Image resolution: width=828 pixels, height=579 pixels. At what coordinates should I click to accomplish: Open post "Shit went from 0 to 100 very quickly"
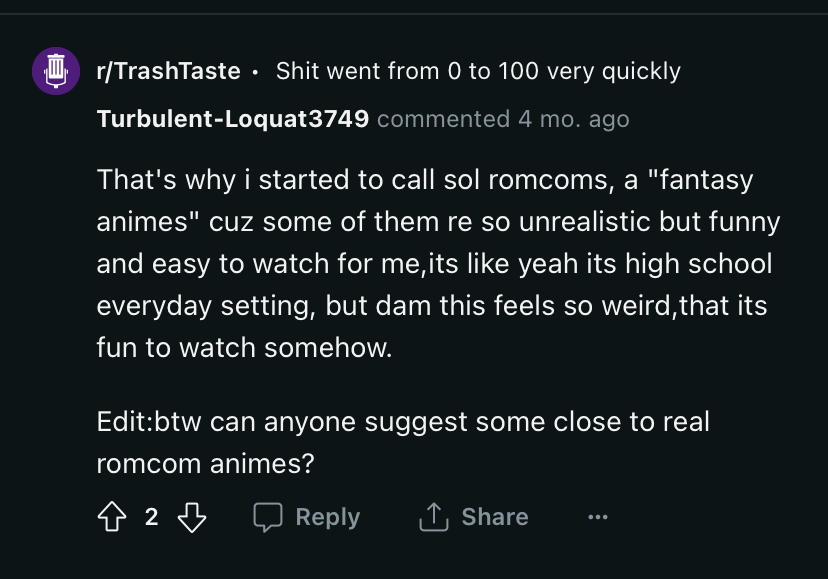click(478, 71)
